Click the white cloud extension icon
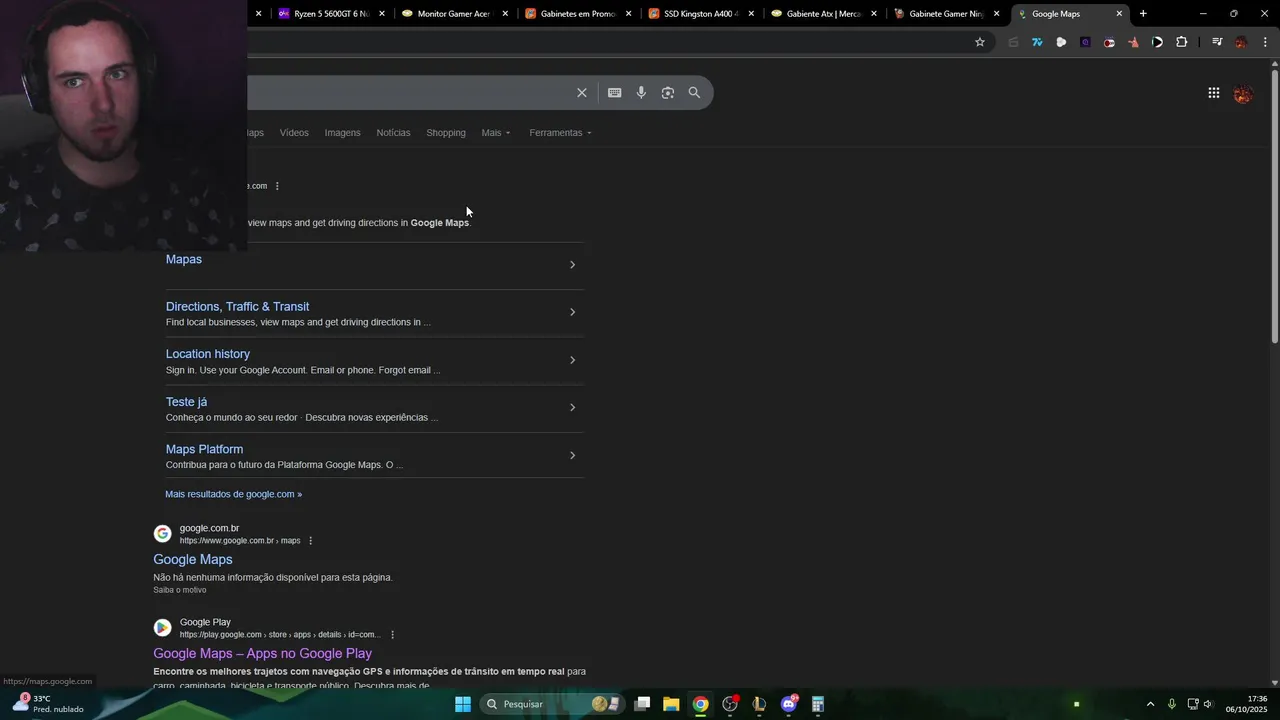The image size is (1280, 720). [x=1061, y=42]
